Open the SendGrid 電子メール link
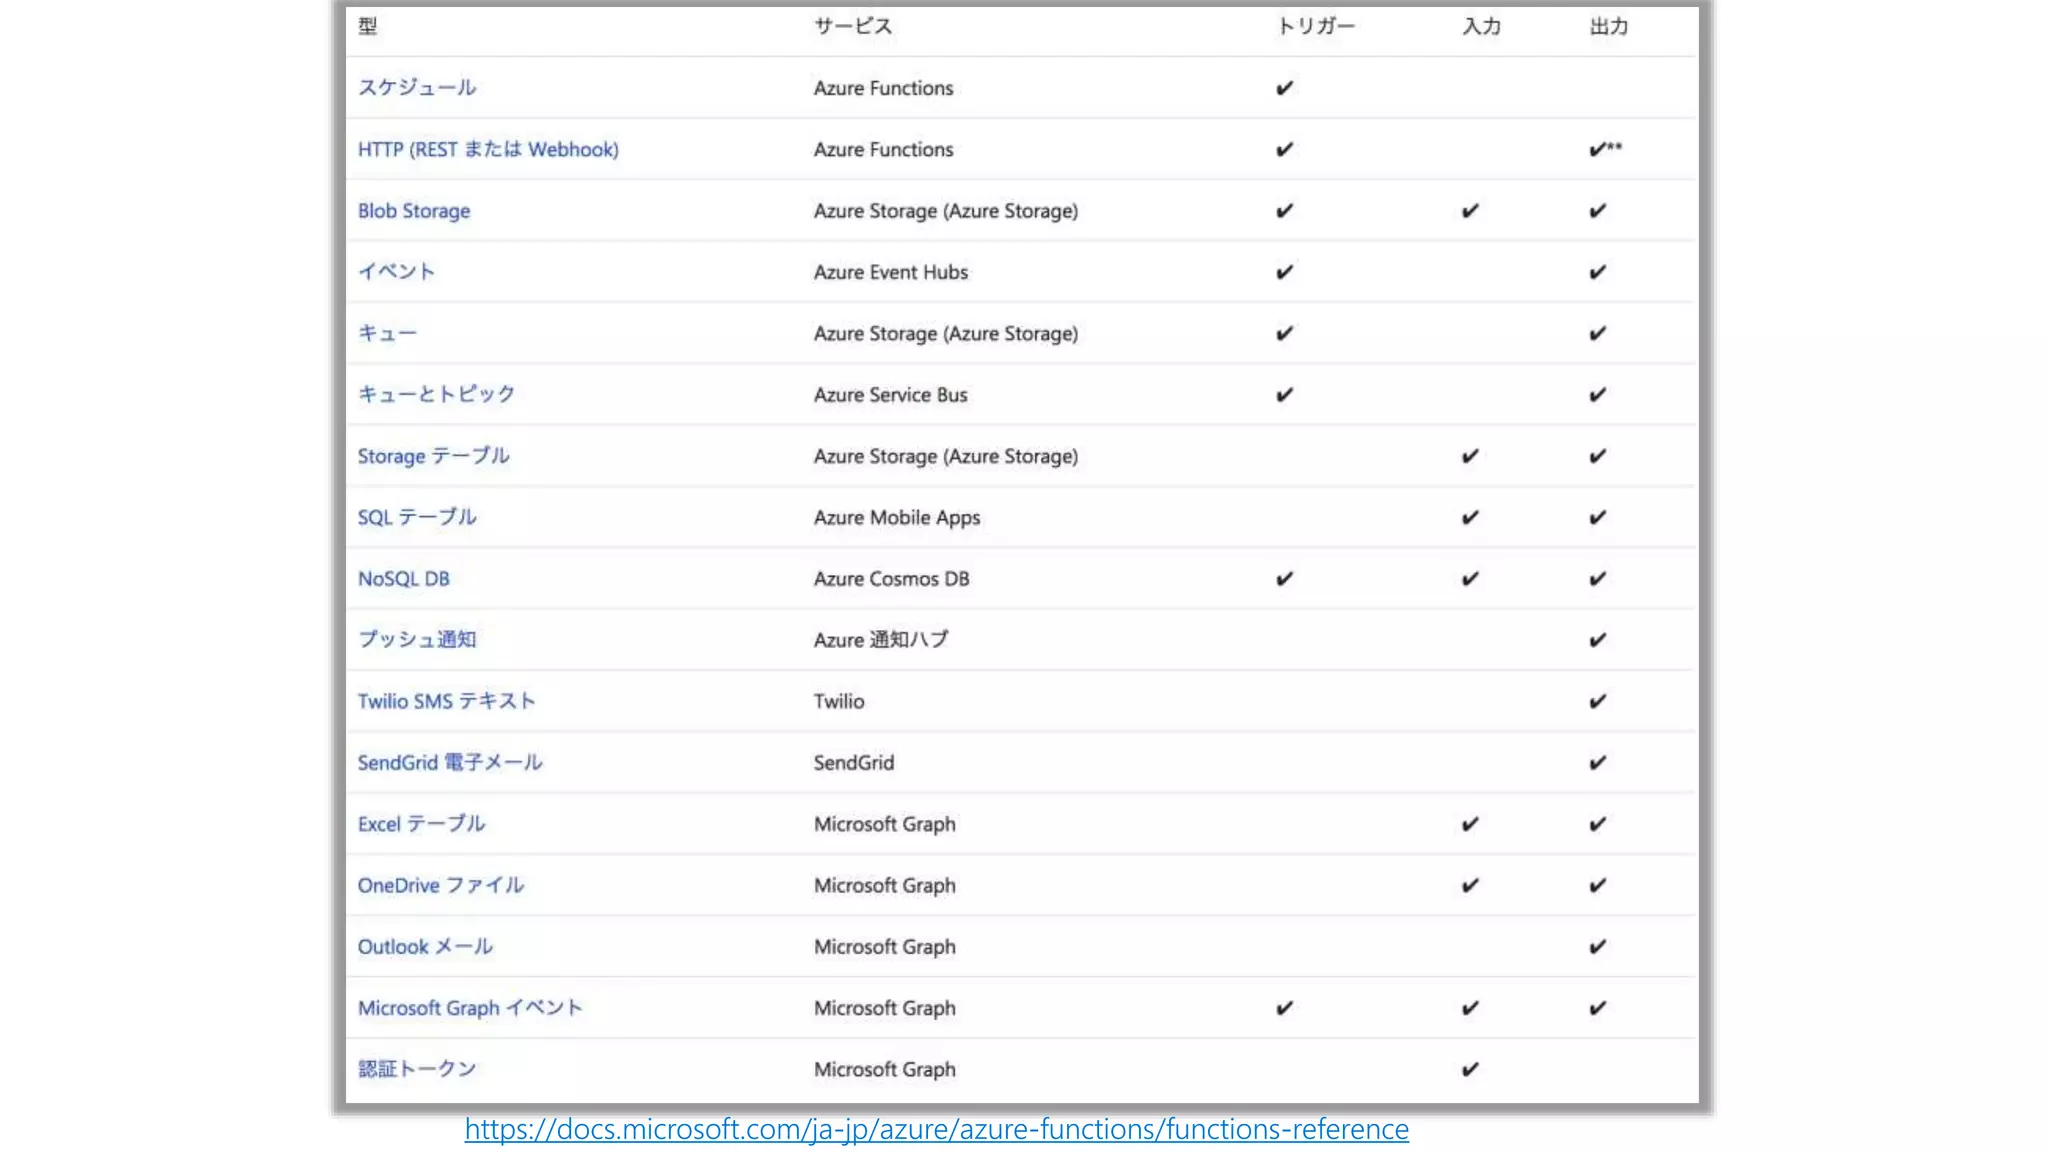The image size is (2048, 1152). coord(450,763)
